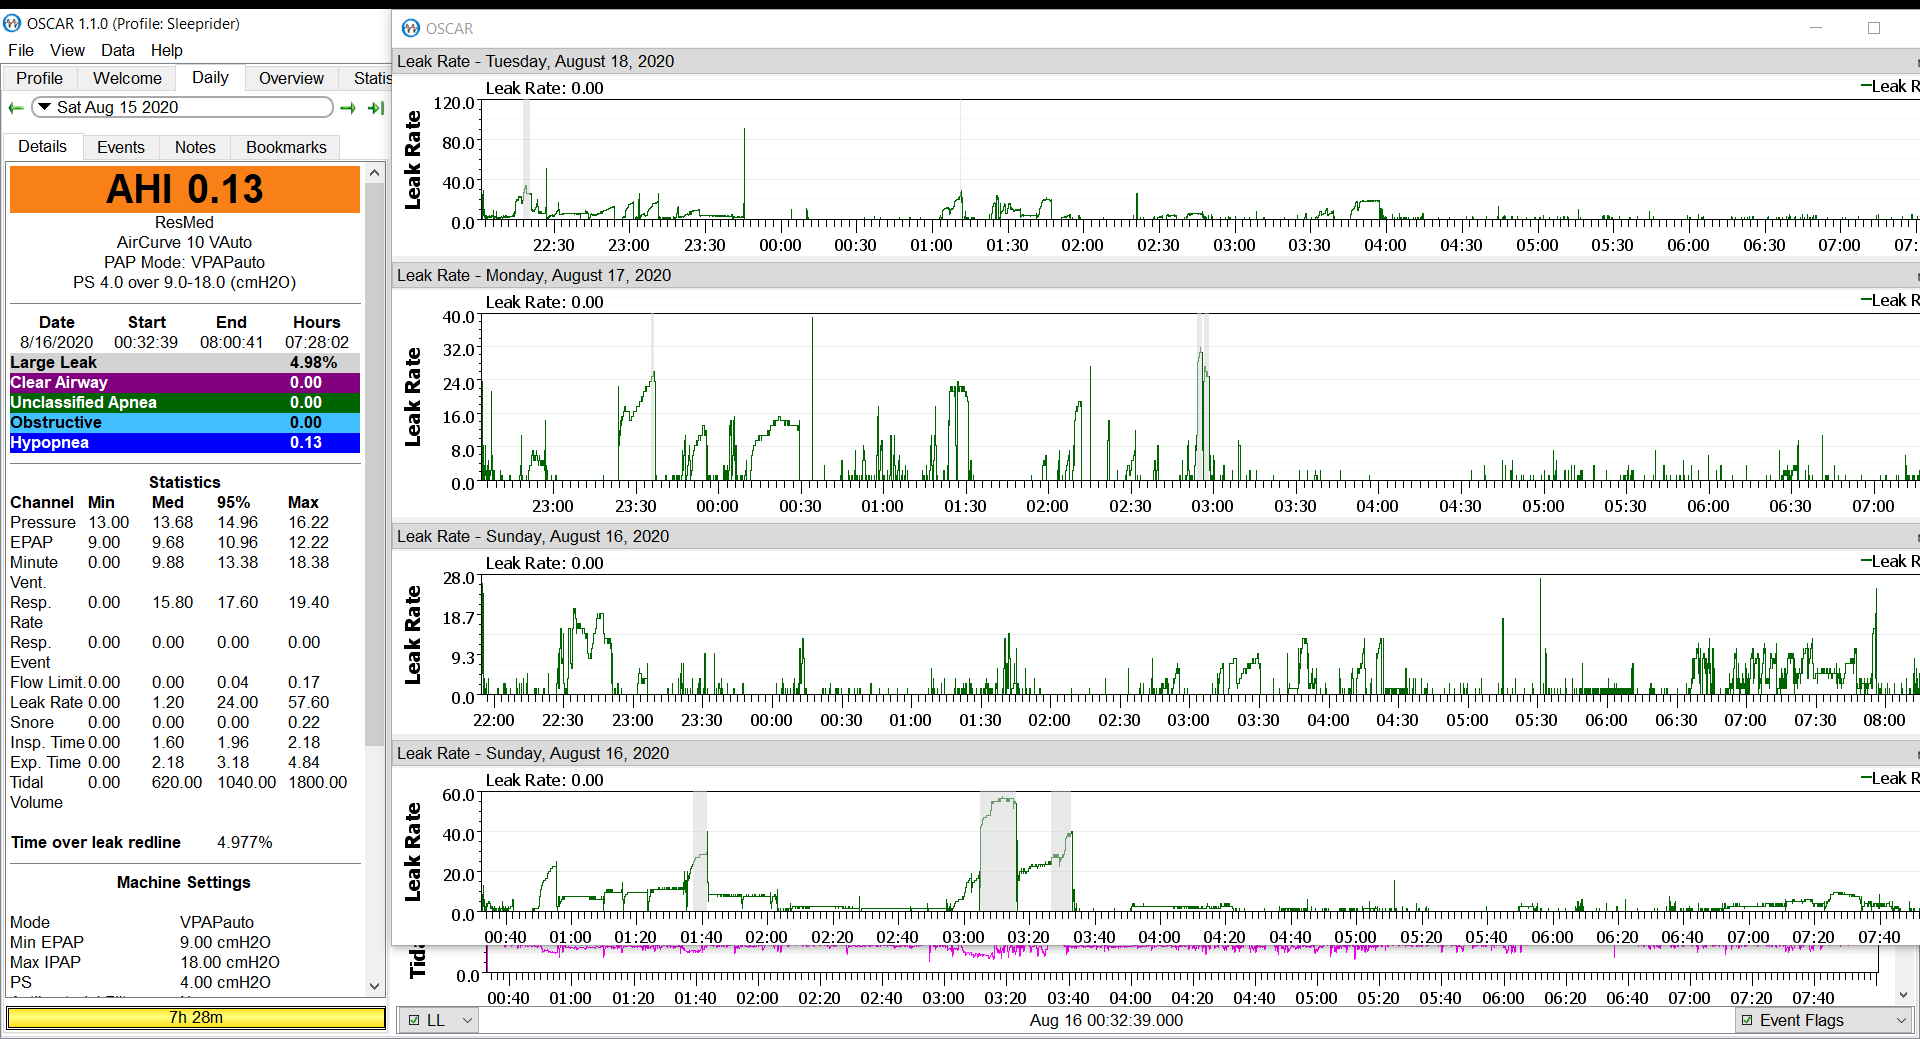1920x1039 pixels.
Task: Click the purple Clear Airway row
Action: pyautogui.click(x=185, y=383)
